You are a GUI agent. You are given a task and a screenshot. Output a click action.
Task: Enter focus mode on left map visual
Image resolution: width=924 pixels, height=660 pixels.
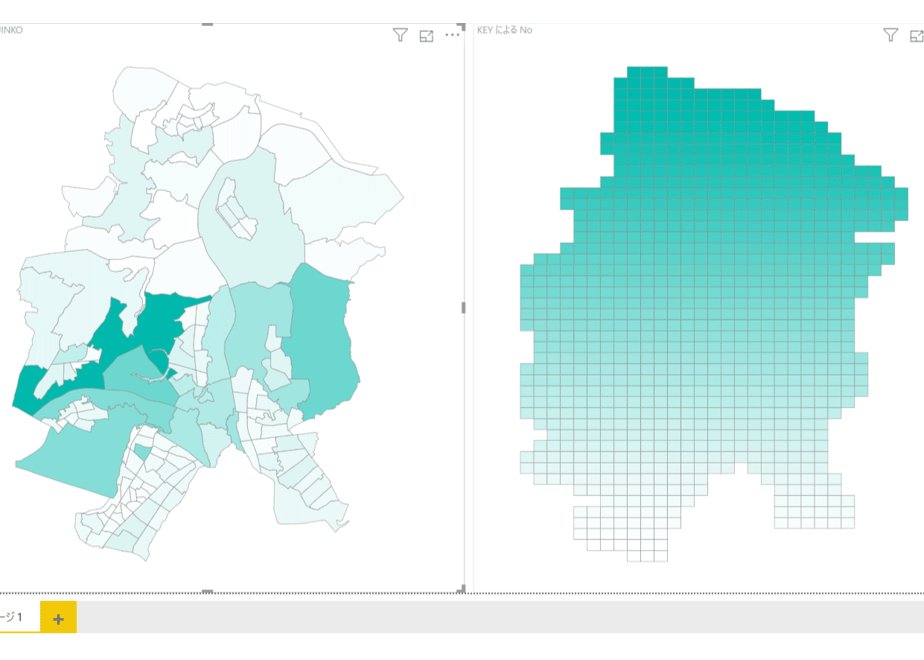click(x=426, y=36)
